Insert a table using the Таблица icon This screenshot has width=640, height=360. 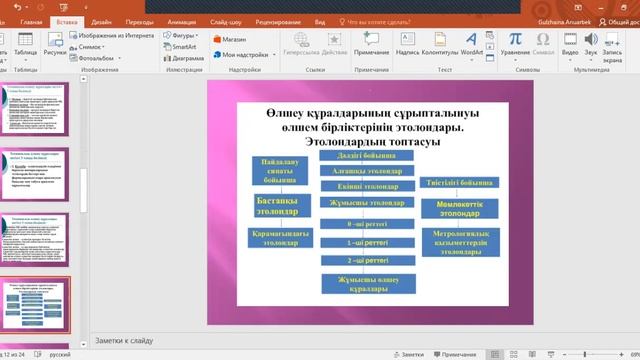coord(25,40)
